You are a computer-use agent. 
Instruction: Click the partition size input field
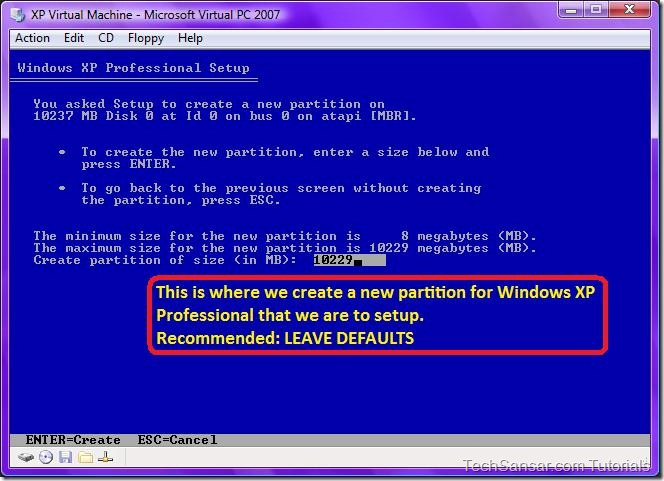coord(349,260)
